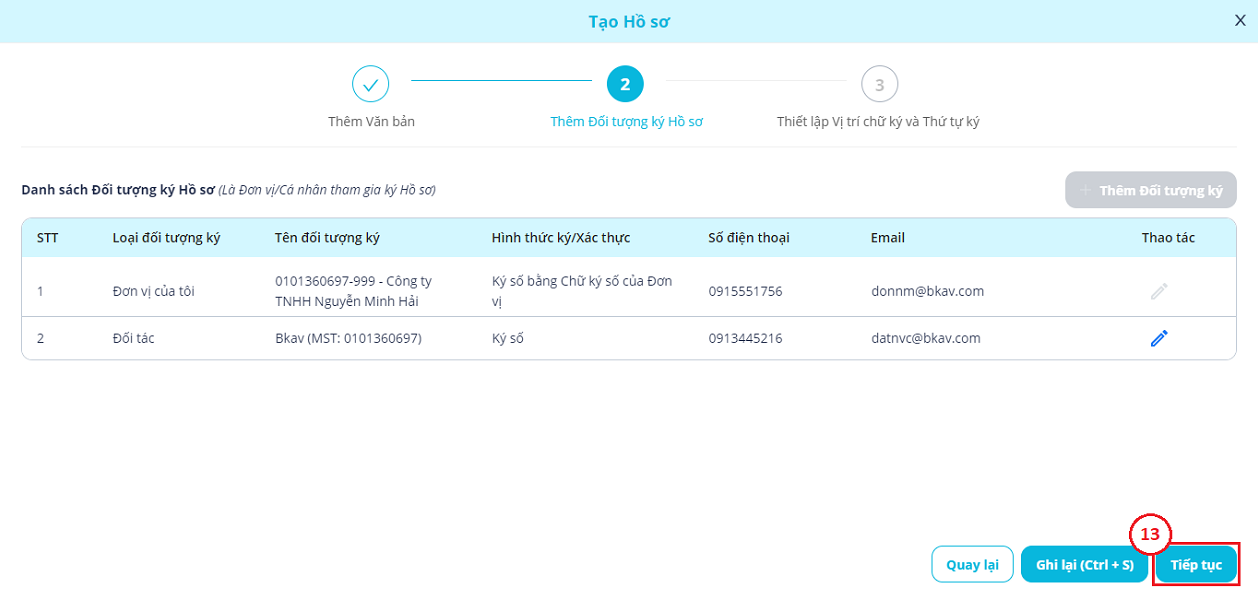Save with the Ghi lại (Ctrl + S) button

[x=1084, y=564]
